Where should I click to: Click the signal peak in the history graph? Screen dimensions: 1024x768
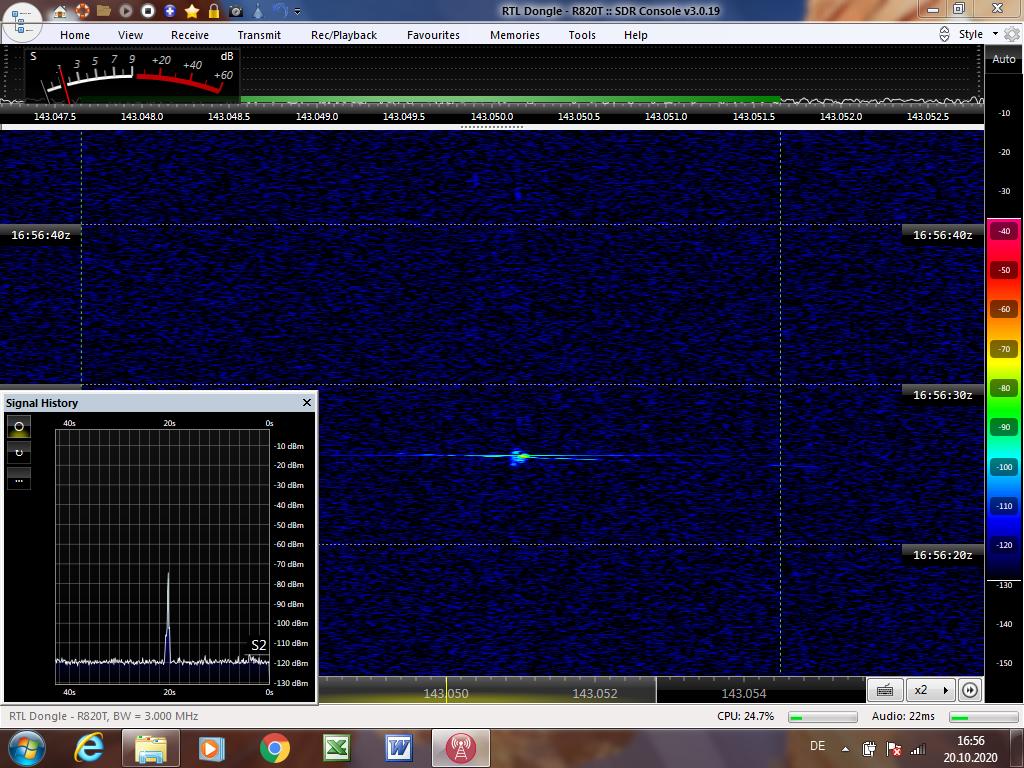coord(168,617)
